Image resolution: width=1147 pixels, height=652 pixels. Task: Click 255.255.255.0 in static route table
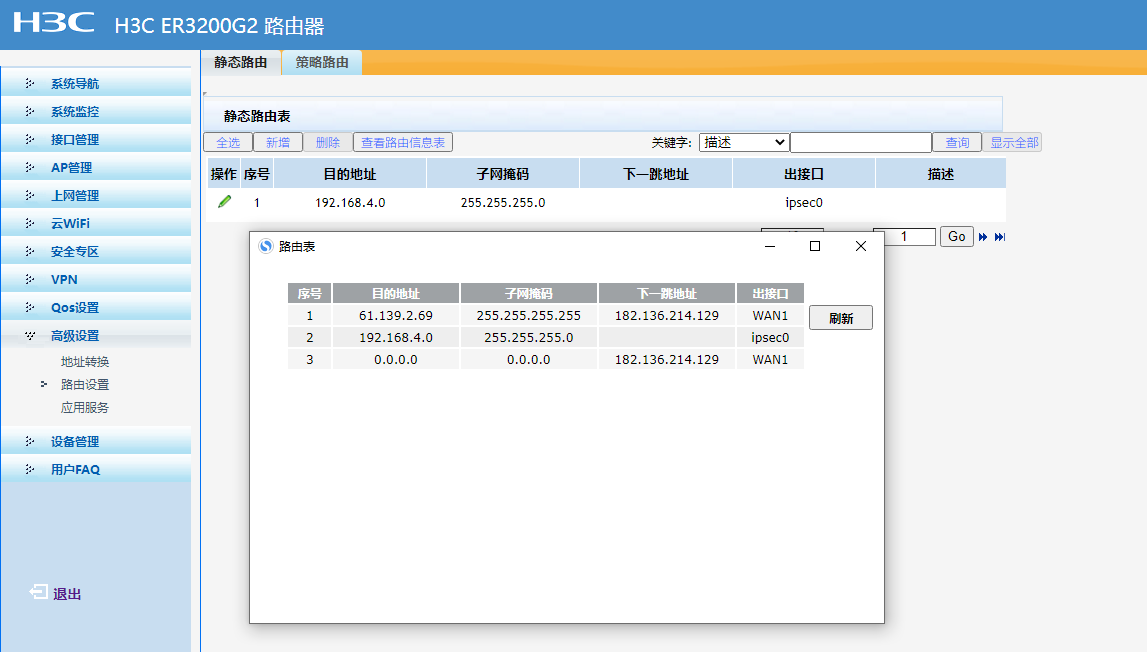(x=503, y=203)
